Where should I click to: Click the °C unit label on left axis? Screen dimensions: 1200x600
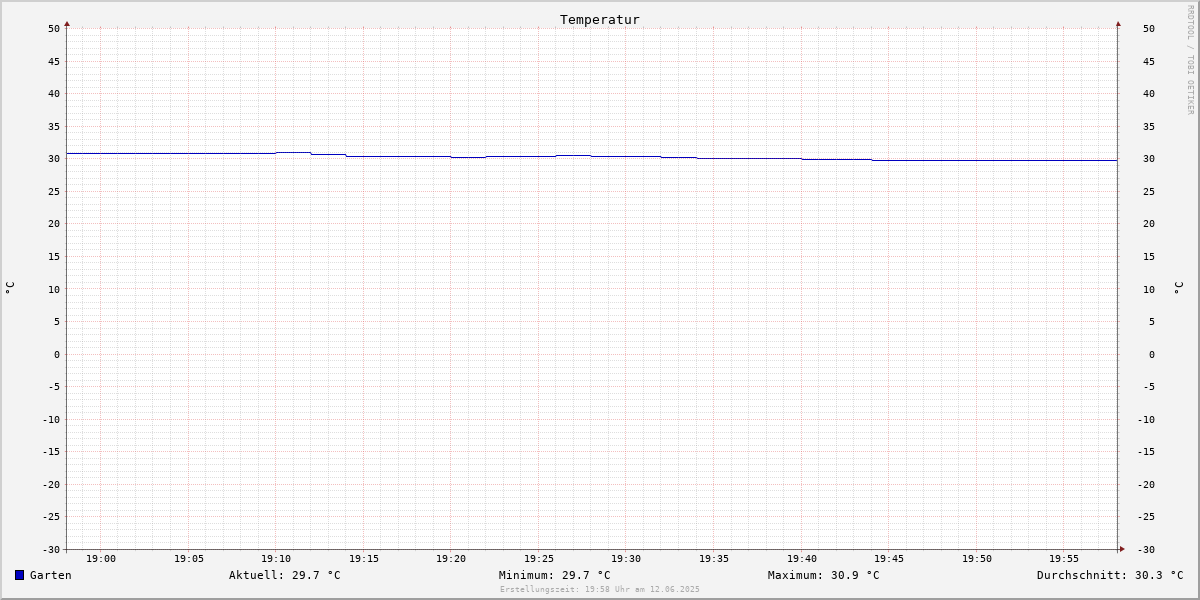[x=10, y=288]
